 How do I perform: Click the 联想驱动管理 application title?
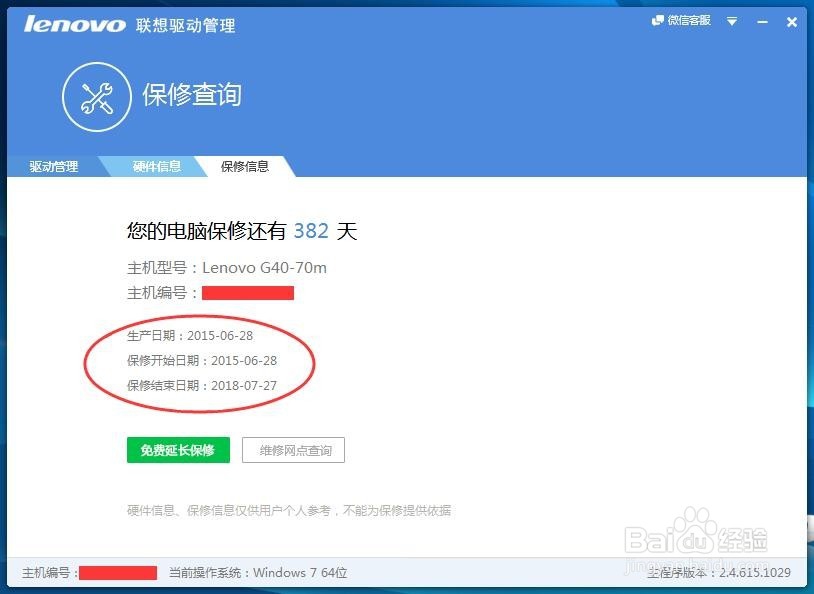(x=185, y=25)
